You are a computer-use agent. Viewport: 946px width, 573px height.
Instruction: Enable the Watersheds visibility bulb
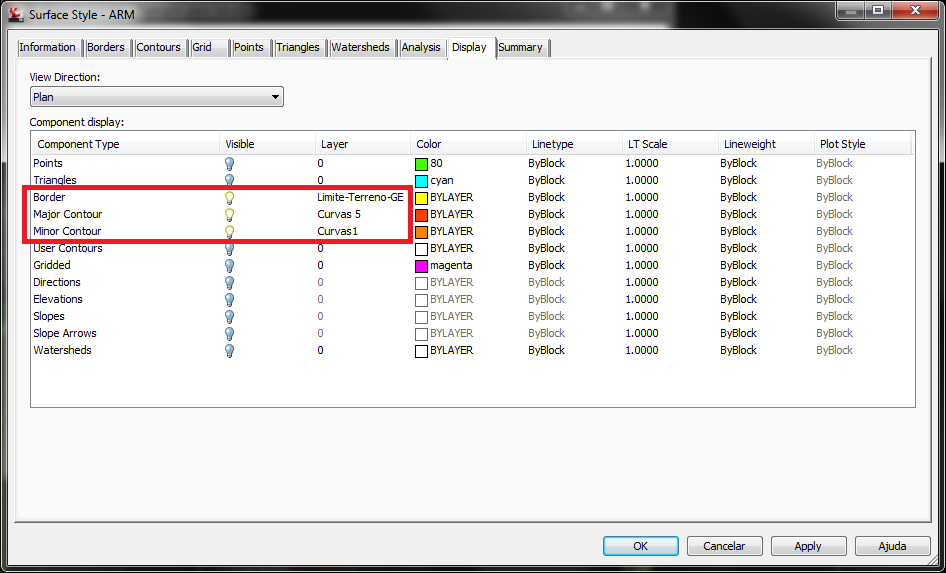point(229,350)
